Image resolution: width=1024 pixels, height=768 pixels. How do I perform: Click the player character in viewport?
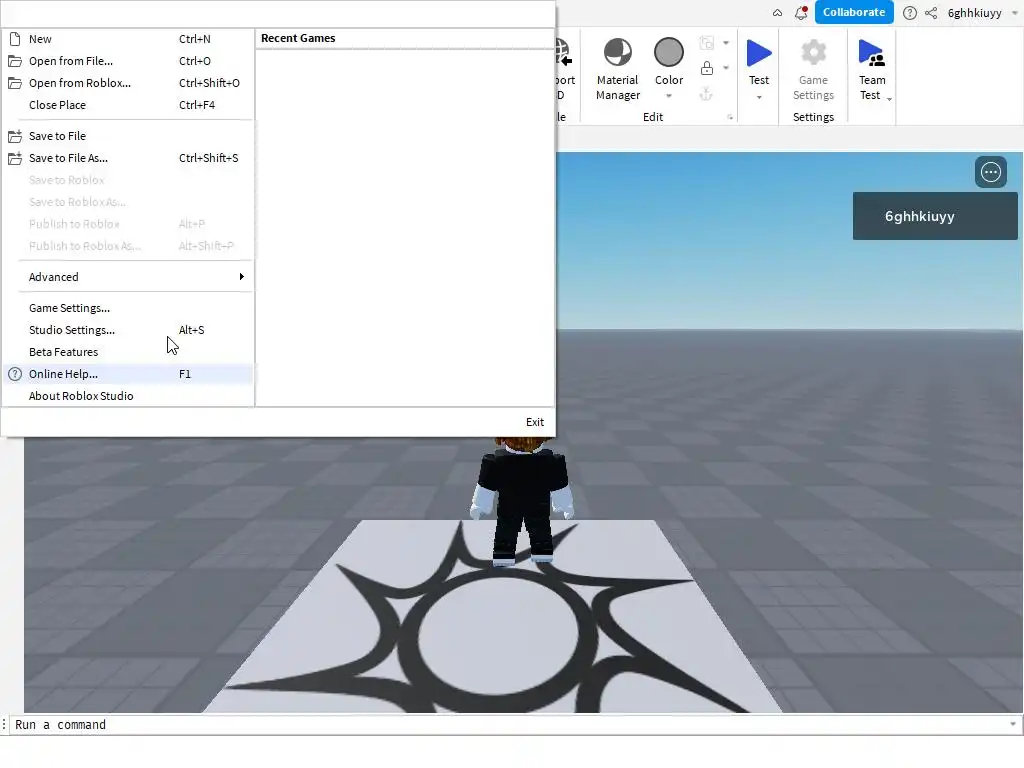pyautogui.click(x=522, y=502)
